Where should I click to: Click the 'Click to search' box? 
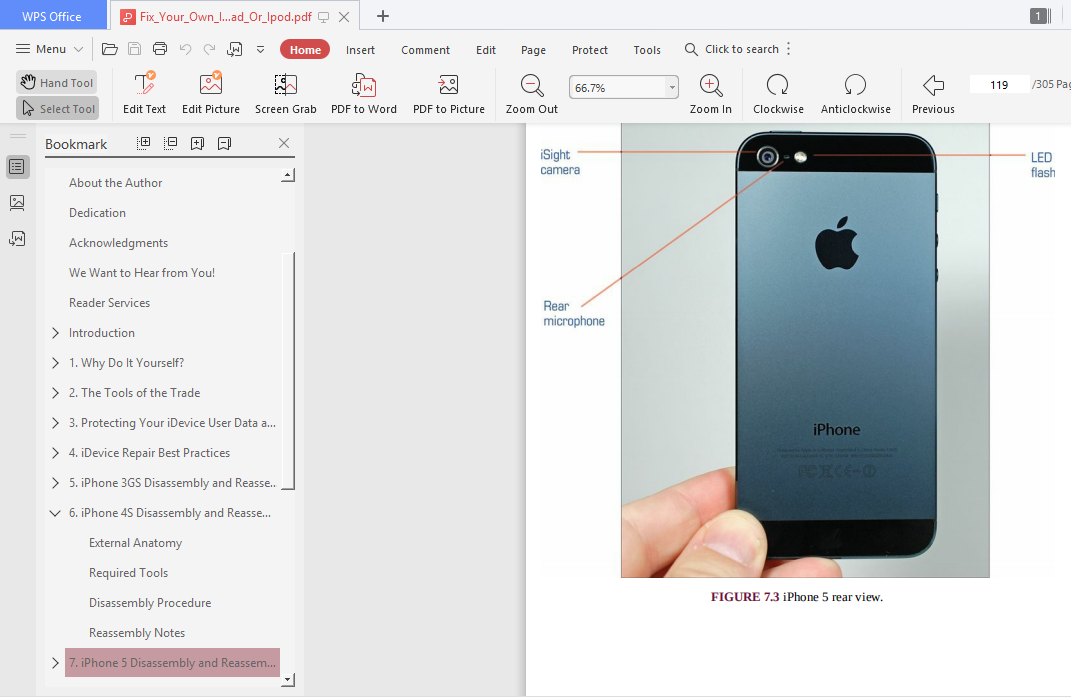click(x=732, y=49)
